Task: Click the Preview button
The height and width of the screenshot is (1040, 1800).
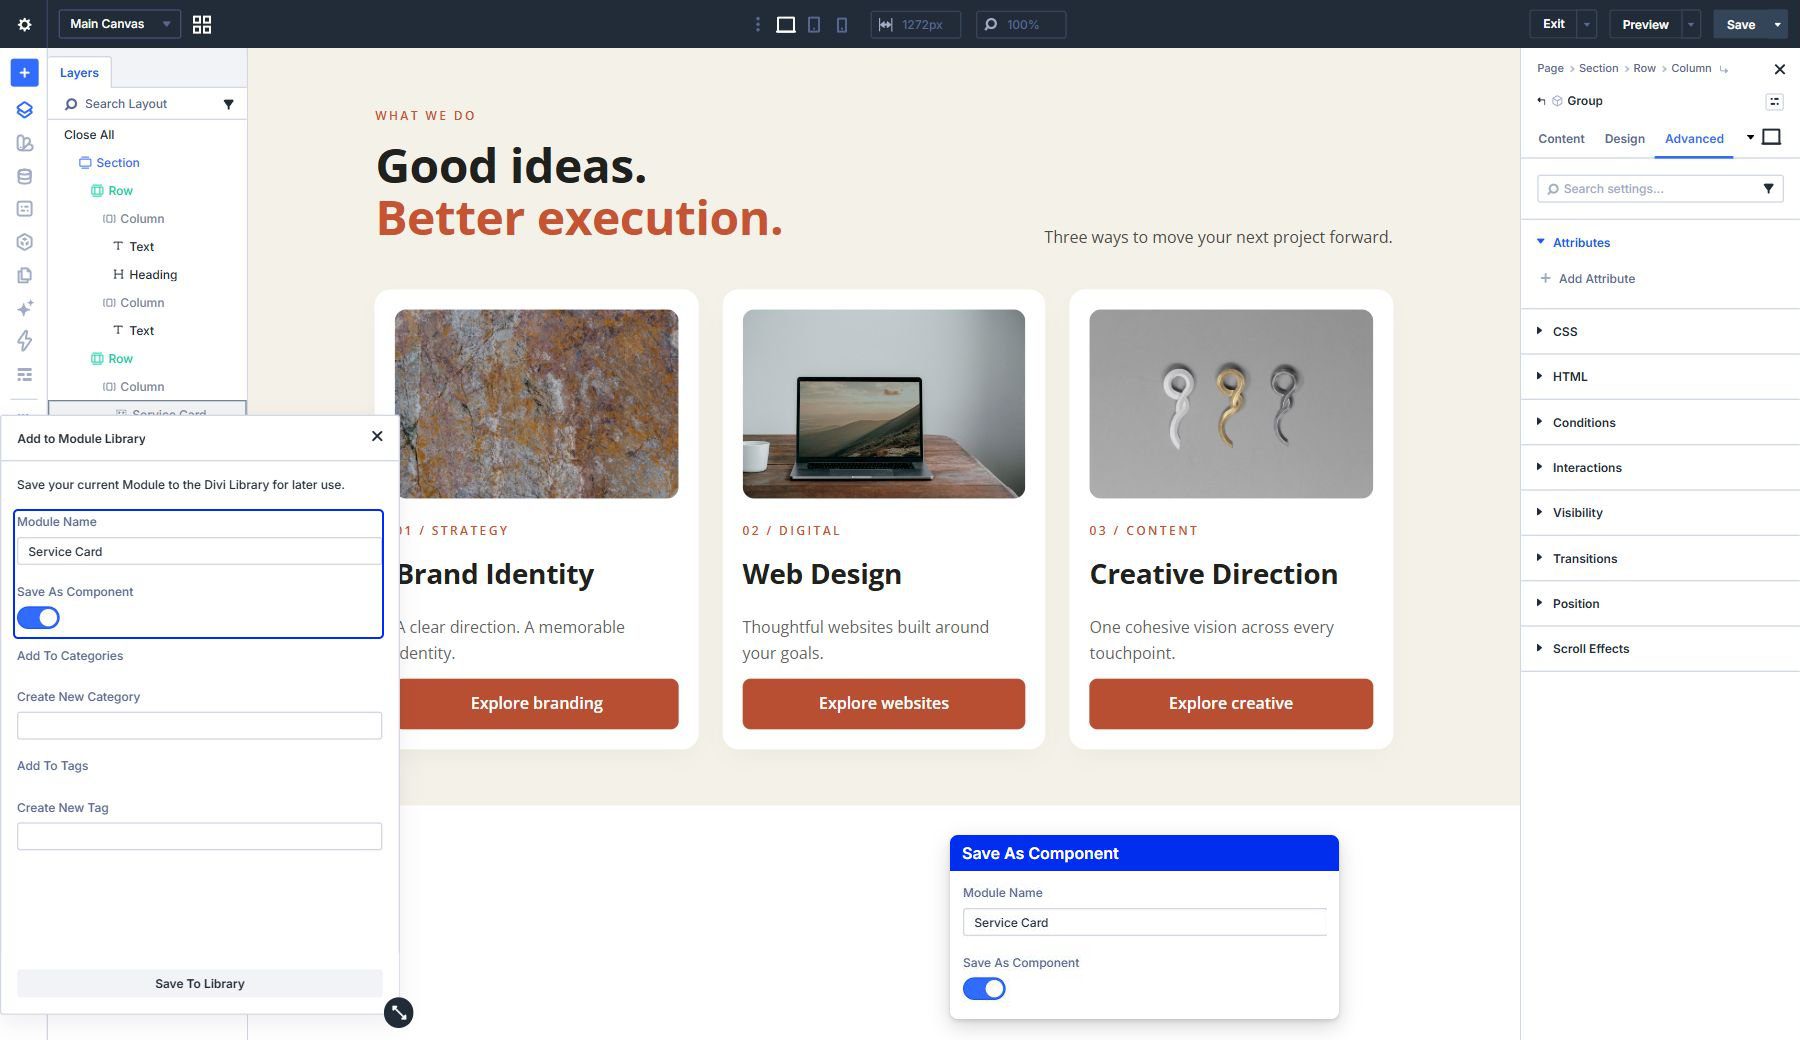Action: tap(1645, 24)
